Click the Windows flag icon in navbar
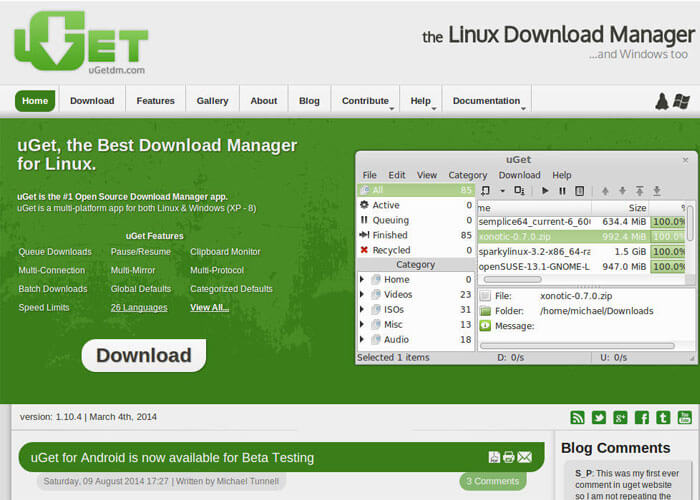The width and height of the screenshot is (700, 500). (x=681, y=101)
